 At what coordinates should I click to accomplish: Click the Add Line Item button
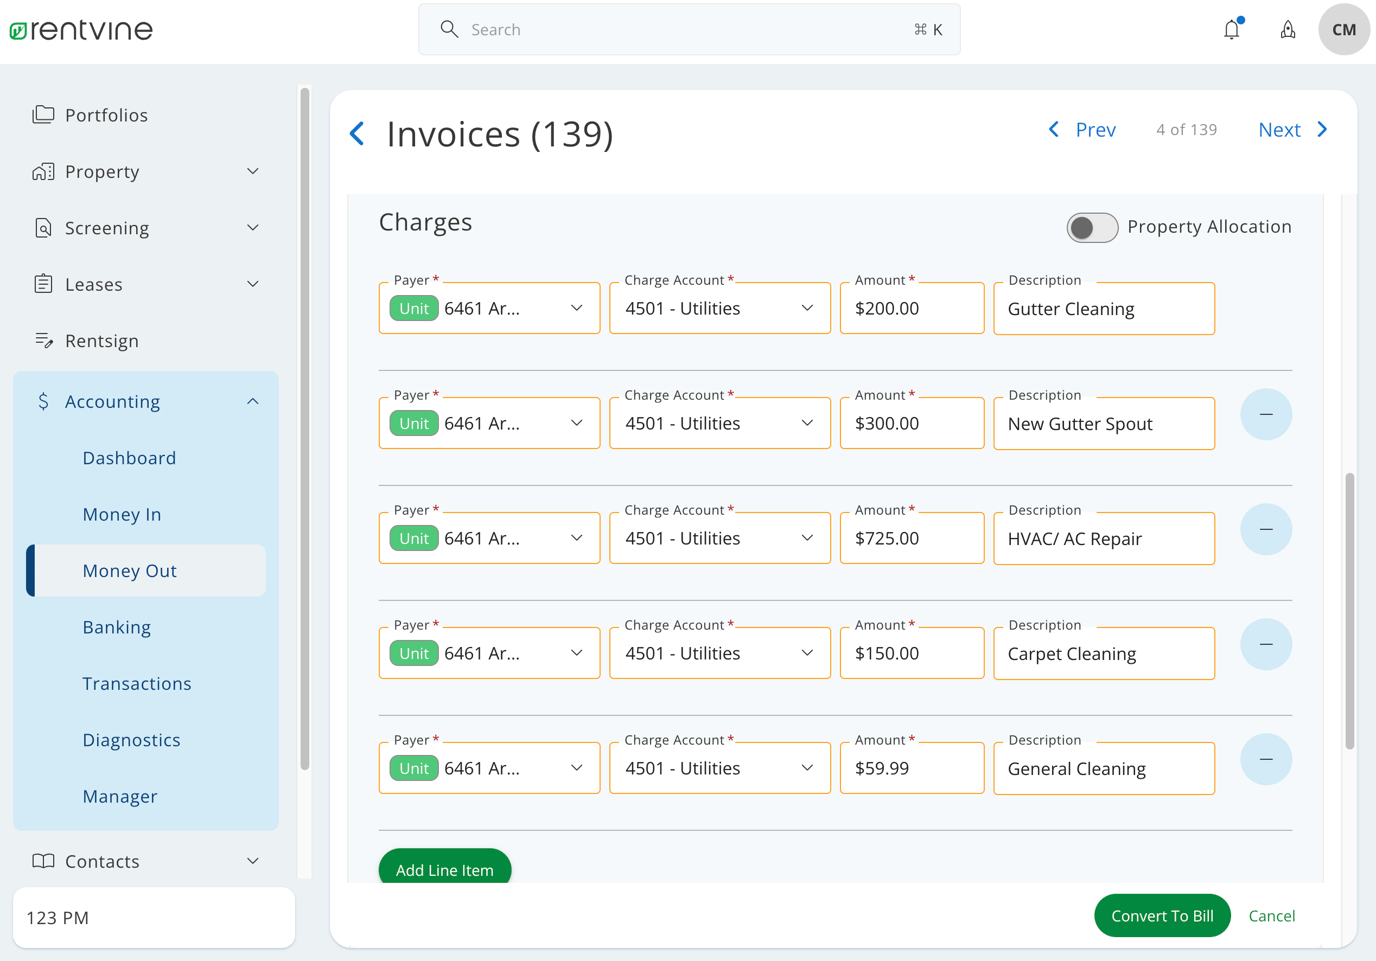[444, 869]
